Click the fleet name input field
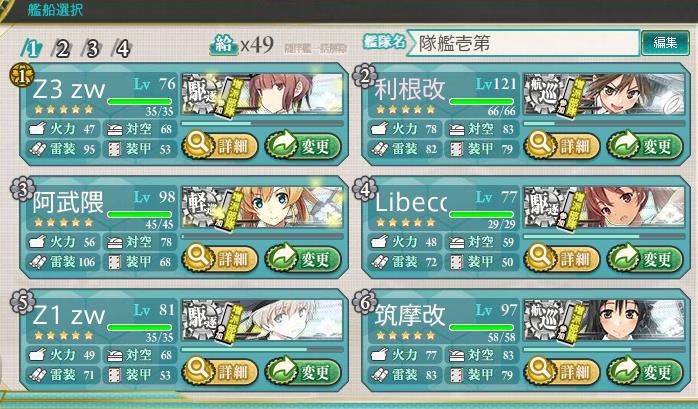 click(524, 43)
